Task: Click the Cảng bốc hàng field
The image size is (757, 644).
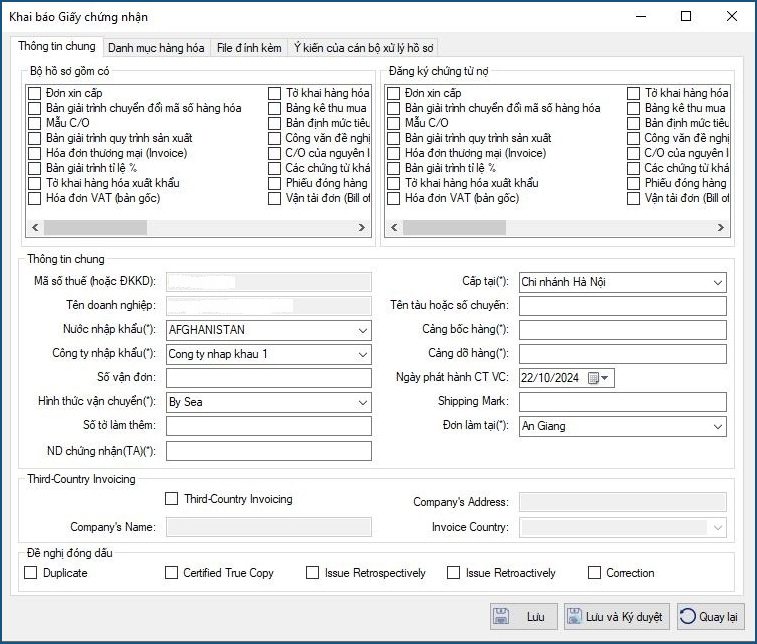Action: [x=623, y=330]
